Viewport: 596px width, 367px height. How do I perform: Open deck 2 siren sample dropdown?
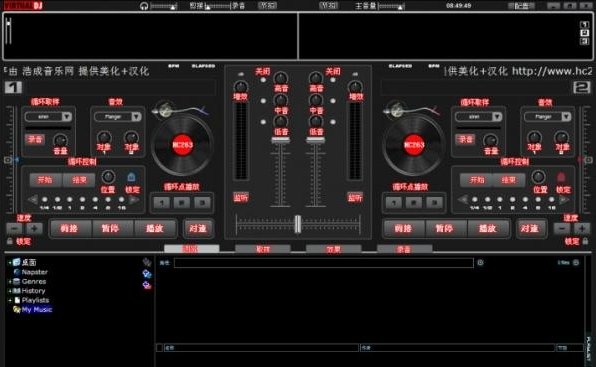tap(497, 117)
